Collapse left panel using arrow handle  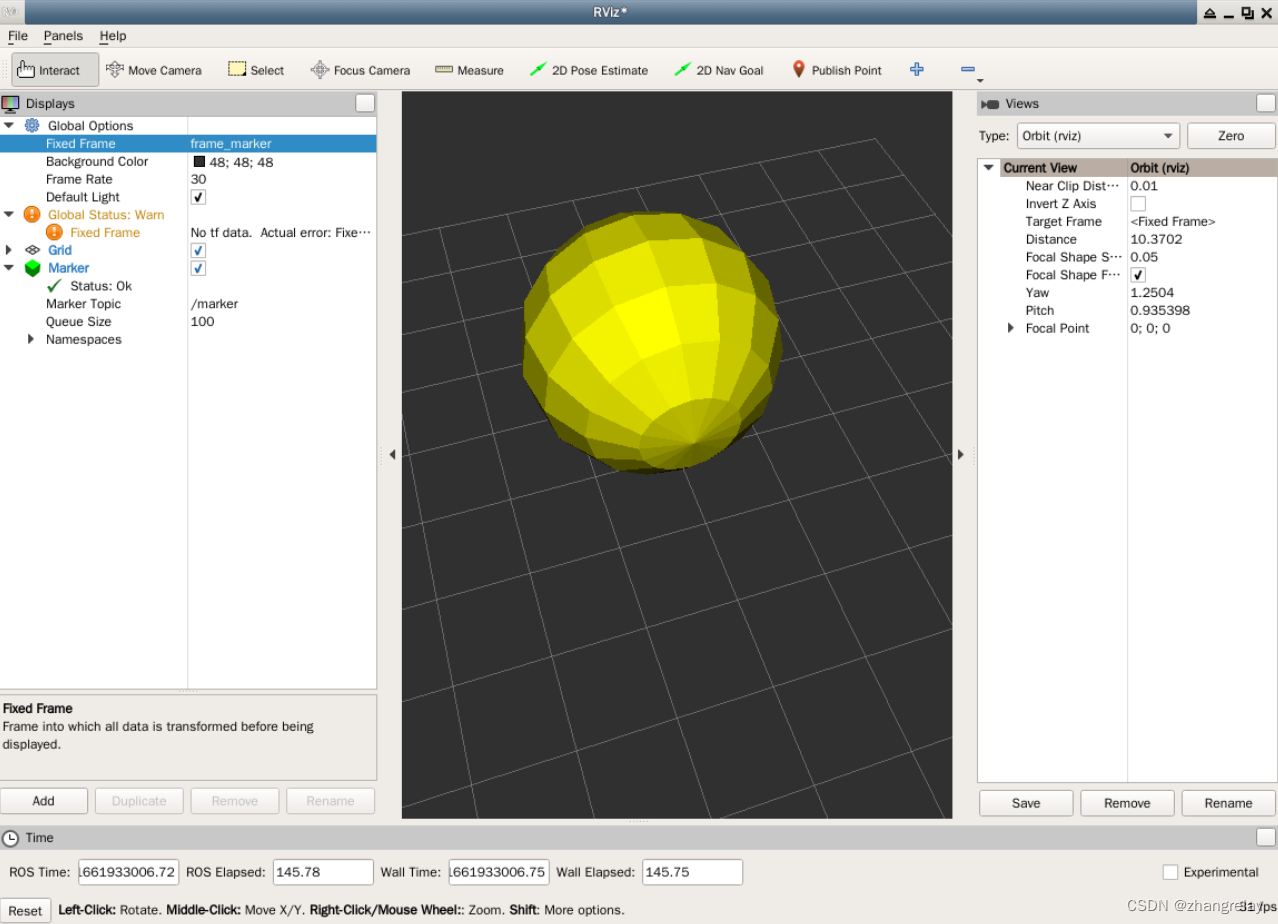(x=392, y=454)
